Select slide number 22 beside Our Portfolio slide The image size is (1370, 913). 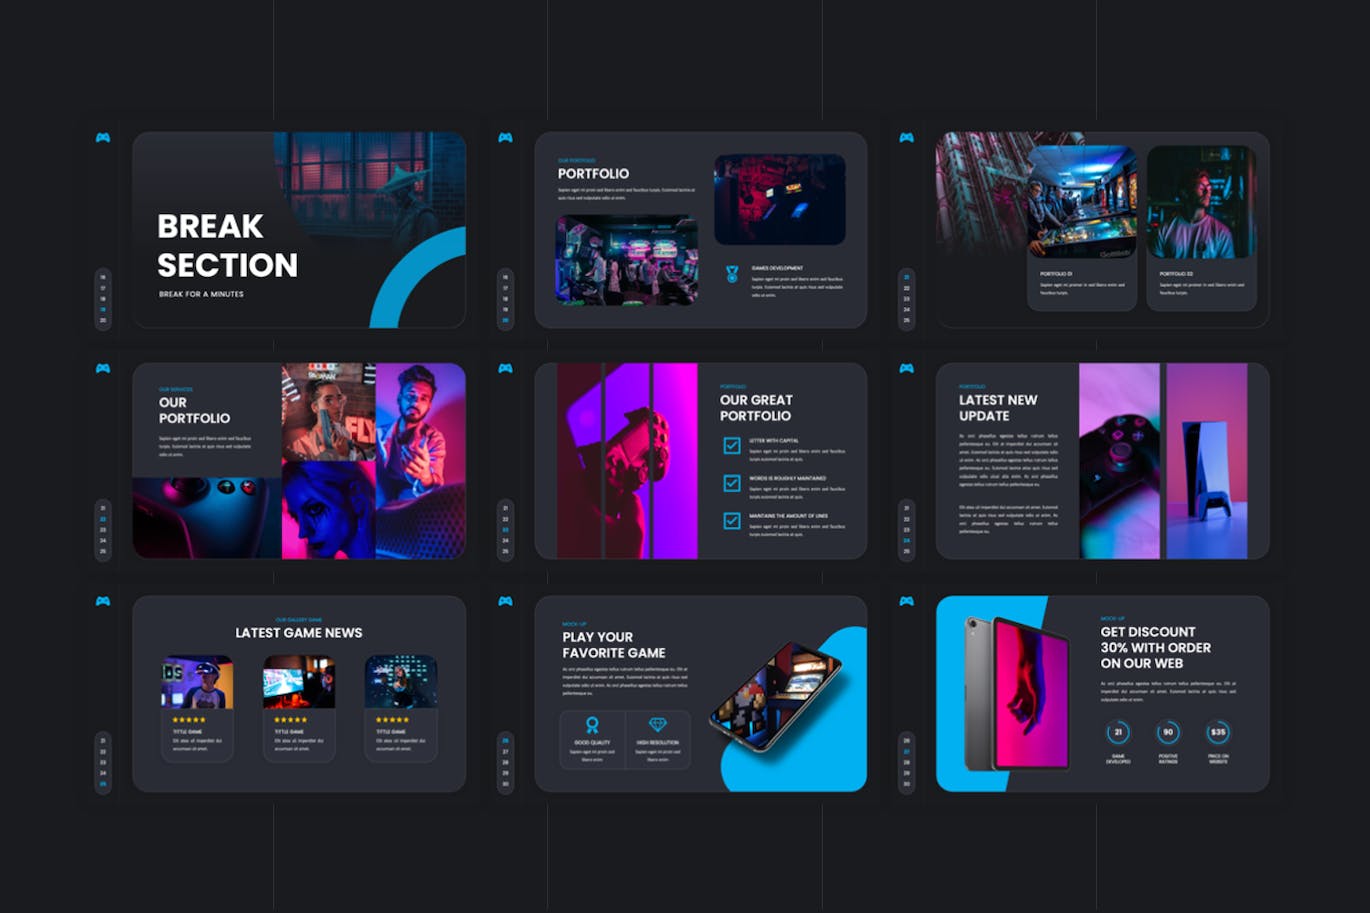(x=101, y=519)
